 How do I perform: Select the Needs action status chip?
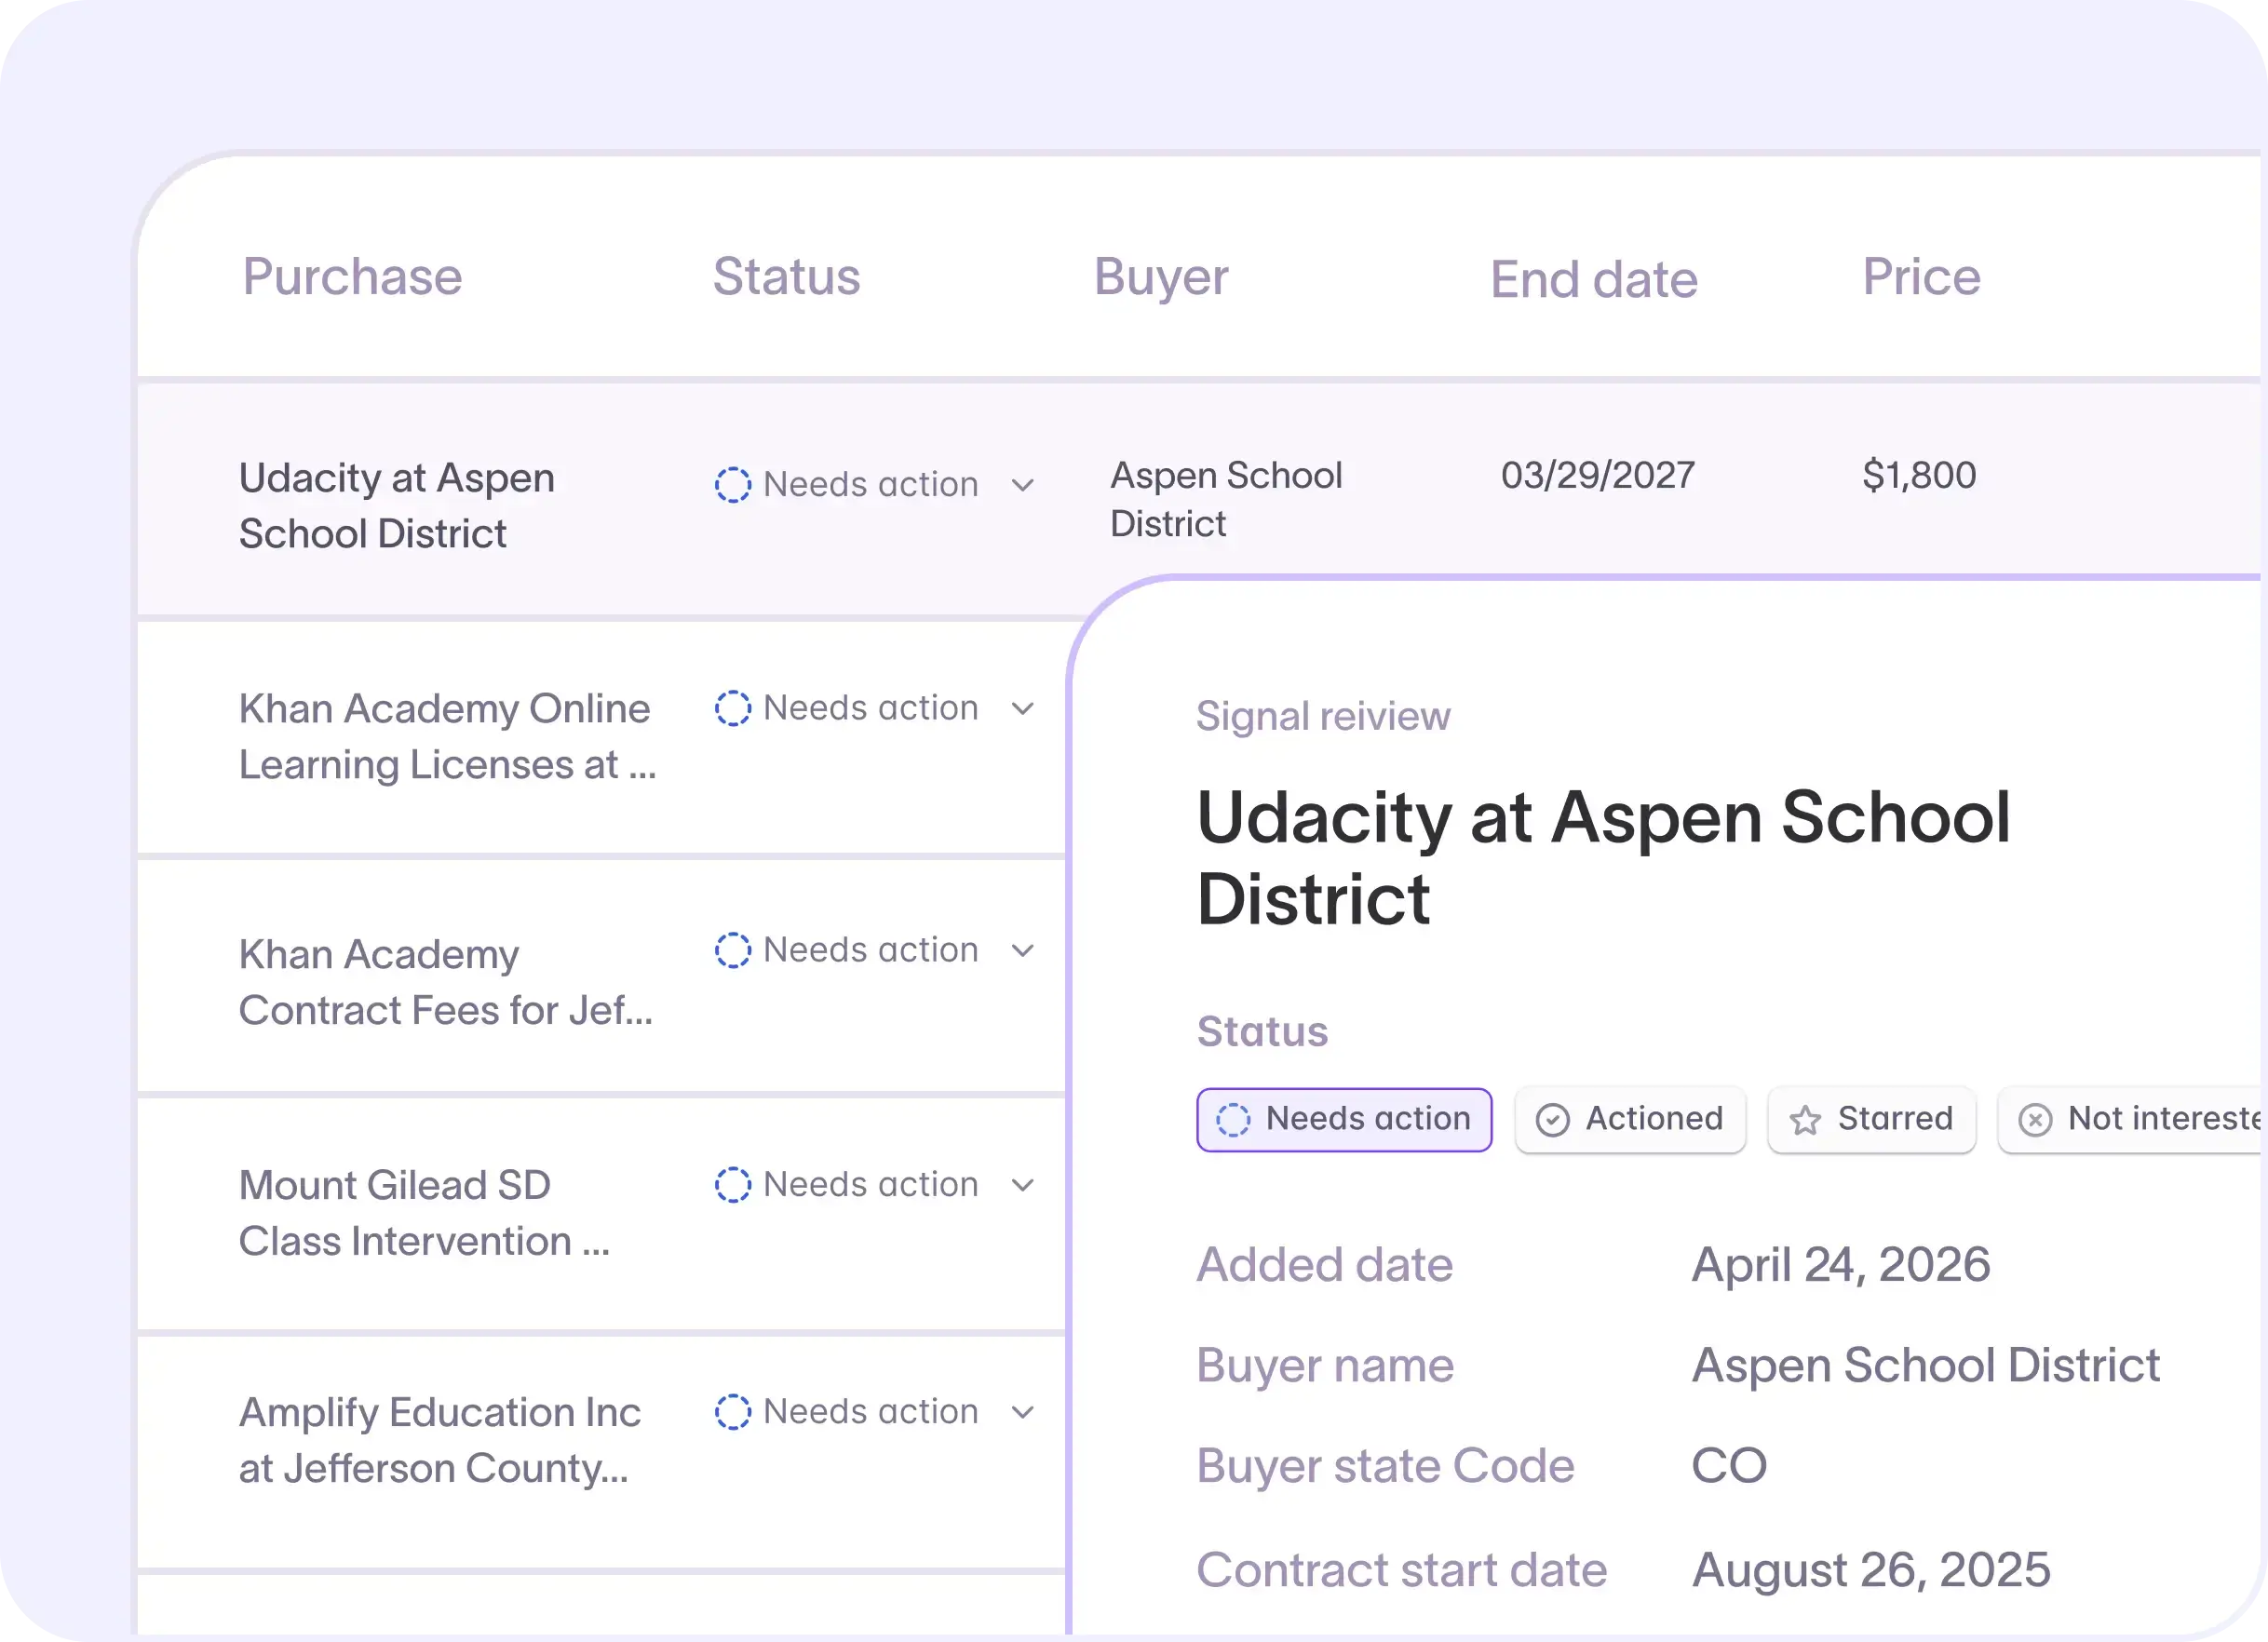click(x=1344, y=1120)
